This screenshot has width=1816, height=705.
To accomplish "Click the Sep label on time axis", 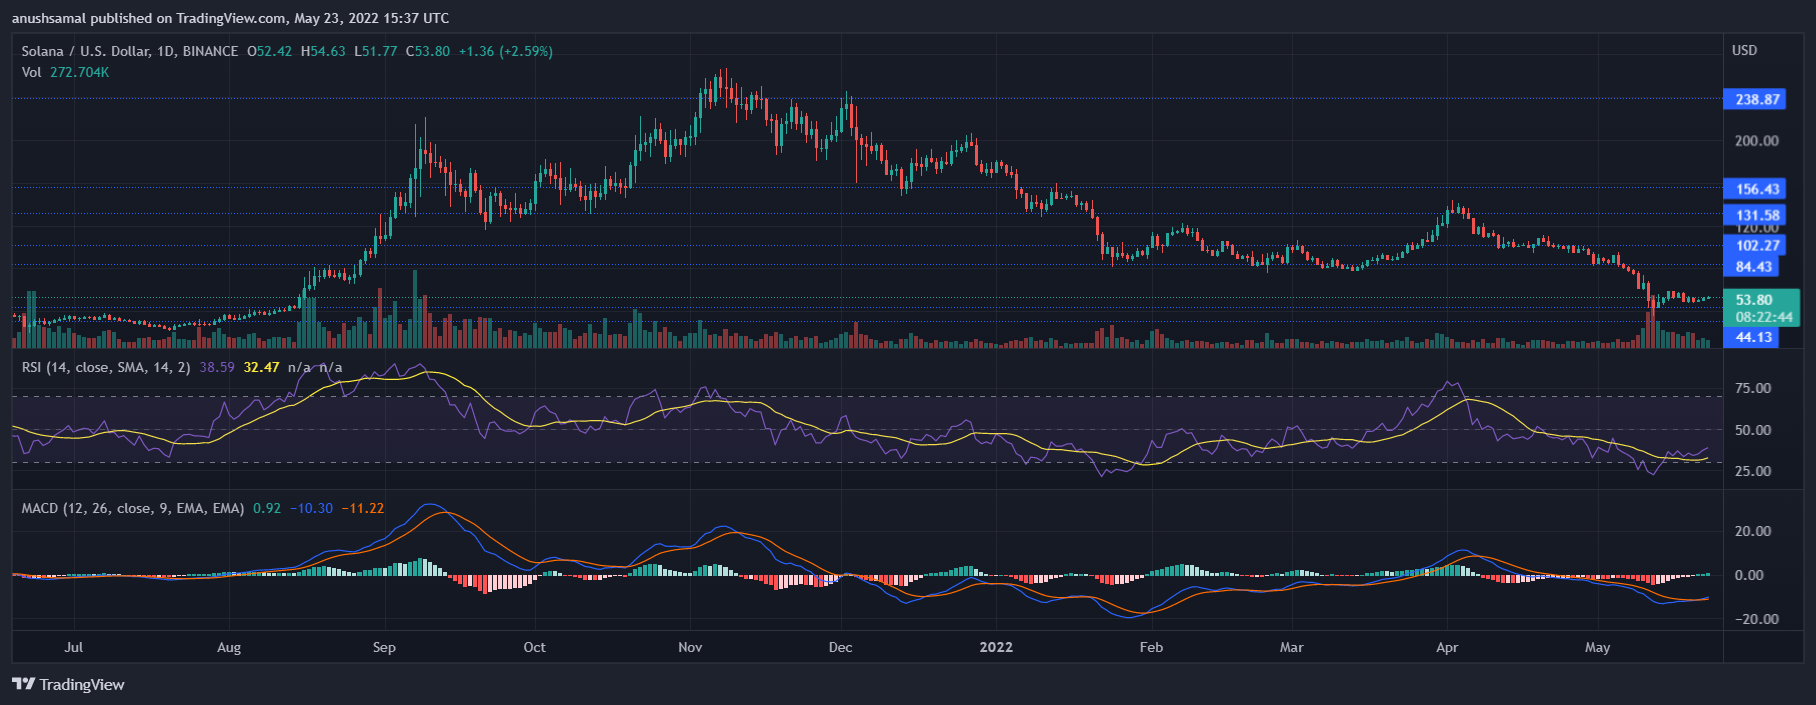I will tap(384, 647).
